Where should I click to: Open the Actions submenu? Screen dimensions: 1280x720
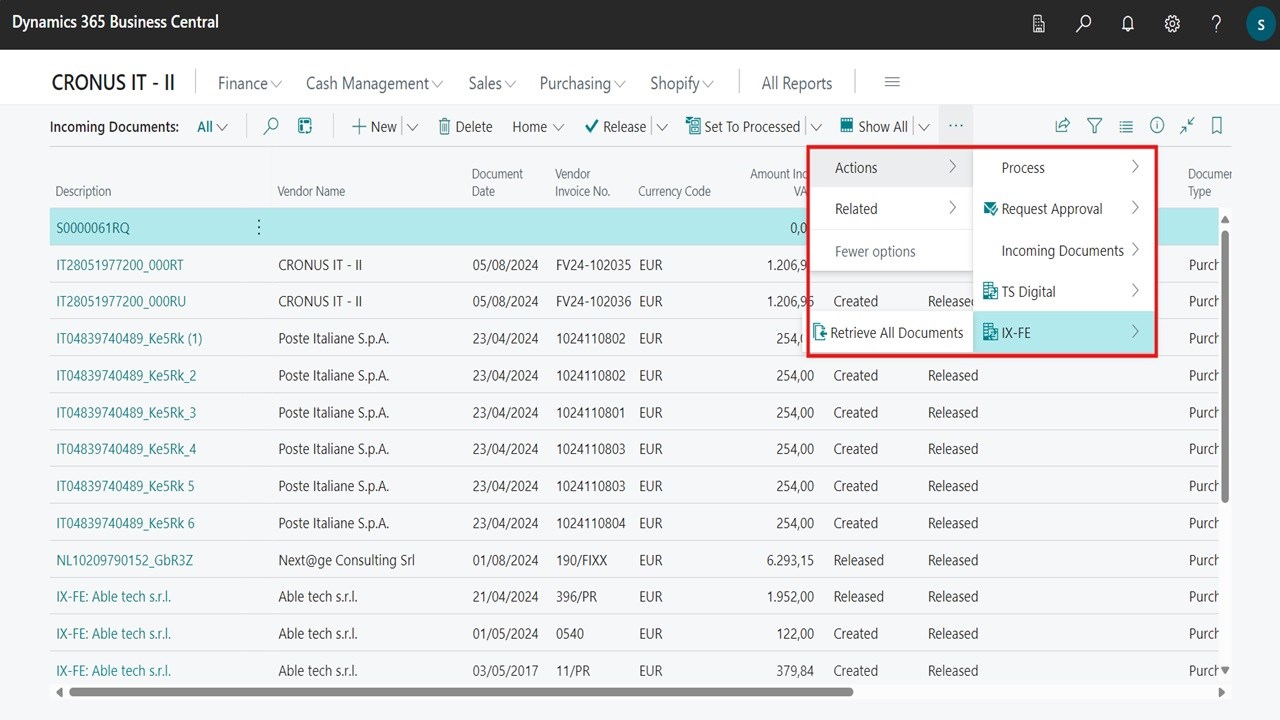click(891, 168)
